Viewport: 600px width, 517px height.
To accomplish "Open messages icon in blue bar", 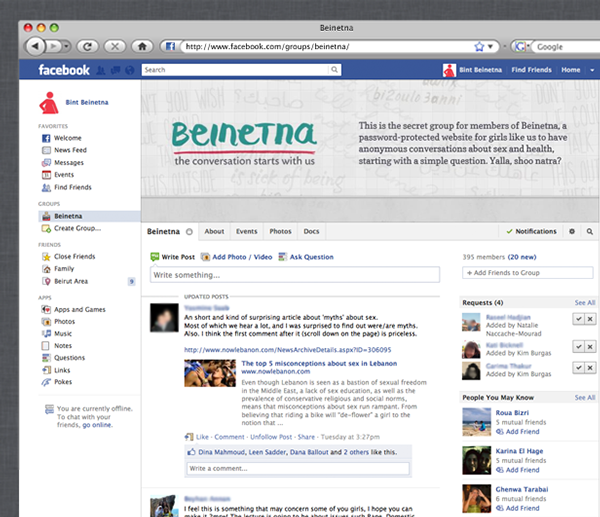I will coord(115,70).
